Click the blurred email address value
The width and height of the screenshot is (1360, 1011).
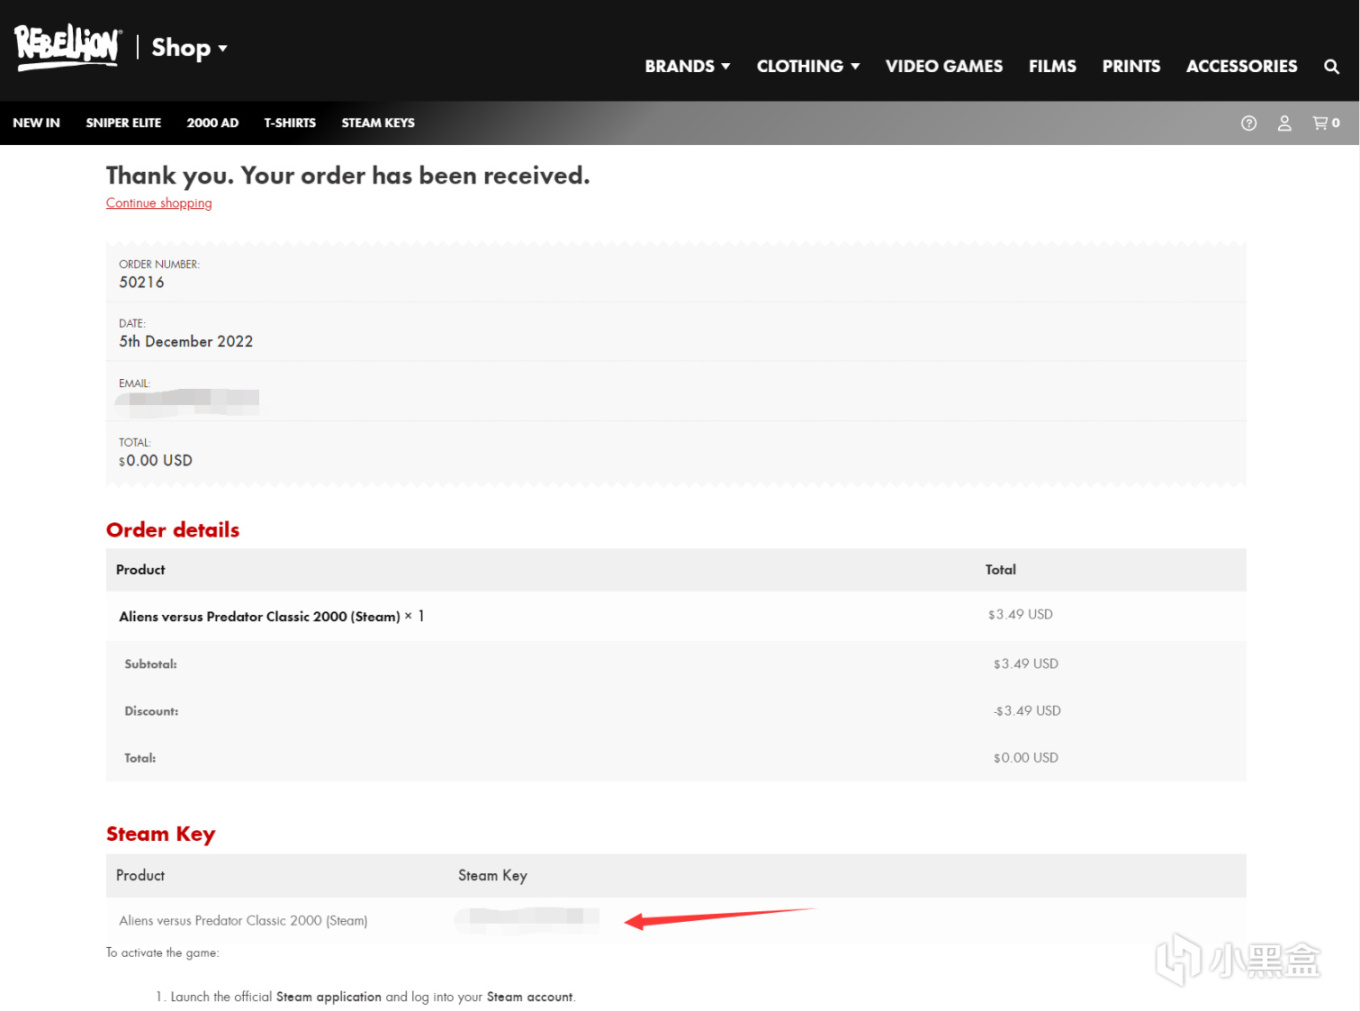point(187,401)
